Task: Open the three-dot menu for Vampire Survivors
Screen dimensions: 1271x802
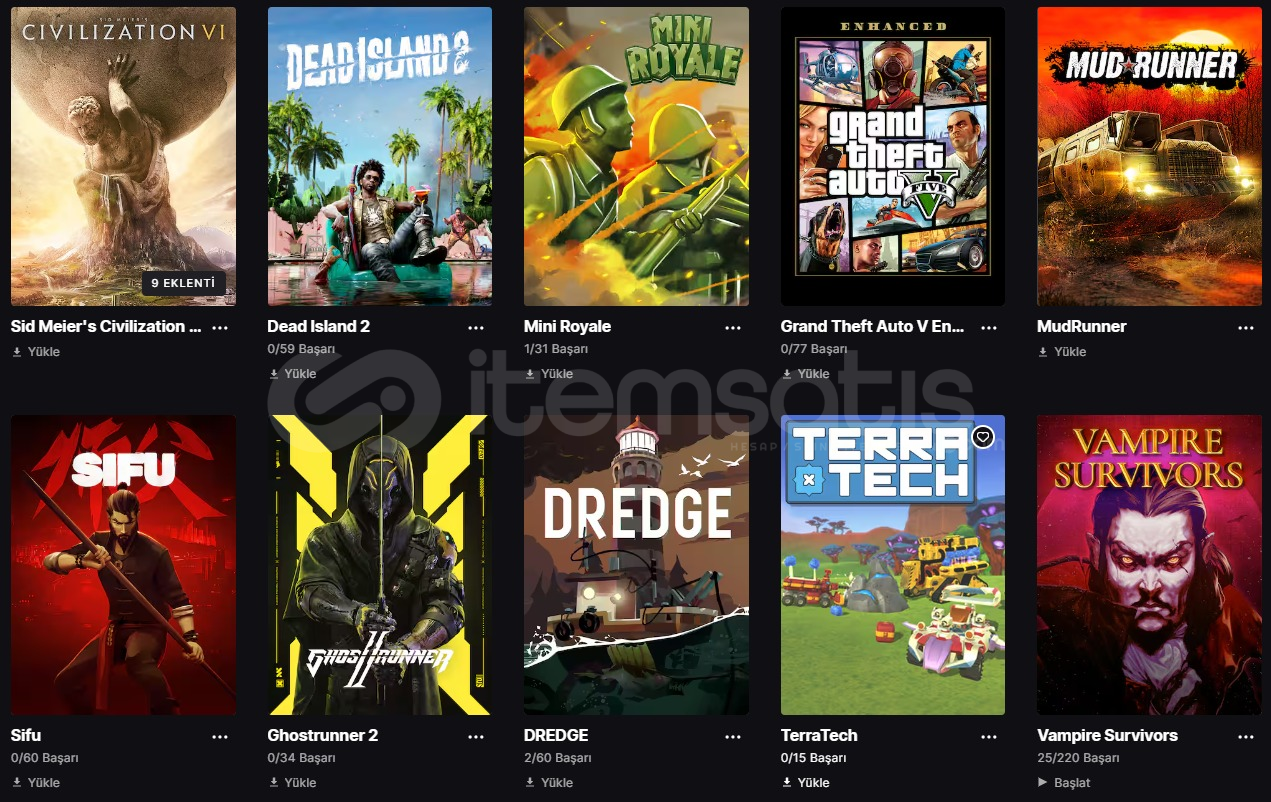Action: pos(1246,736)
